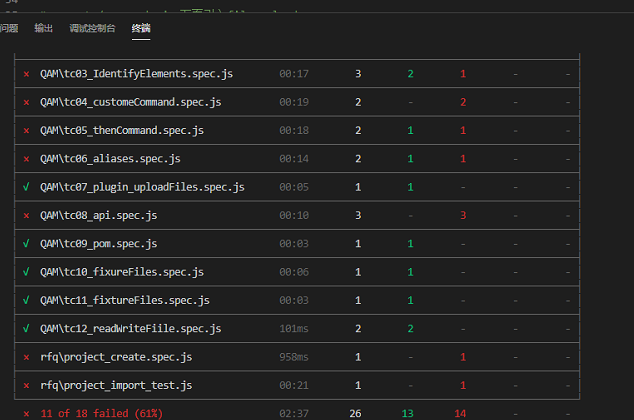Select the 调试控制台 tab
The height and width of the screenshot is (420, 634).
point(93,29)
